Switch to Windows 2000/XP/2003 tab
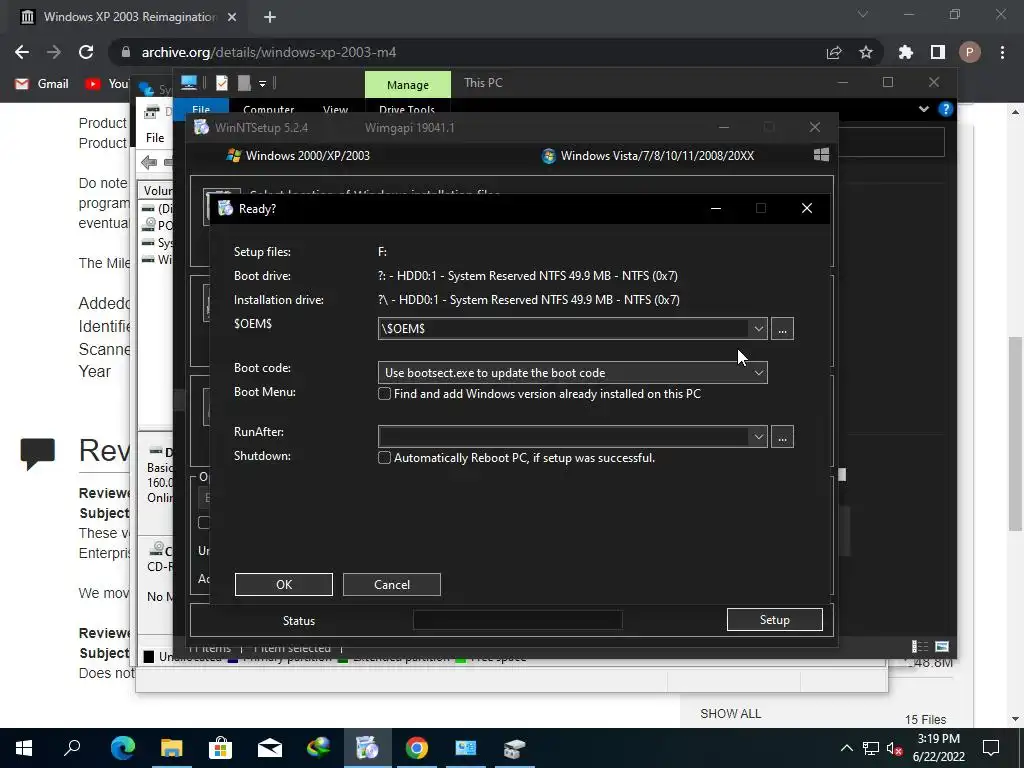1024x768 pixels. (298, 155)
